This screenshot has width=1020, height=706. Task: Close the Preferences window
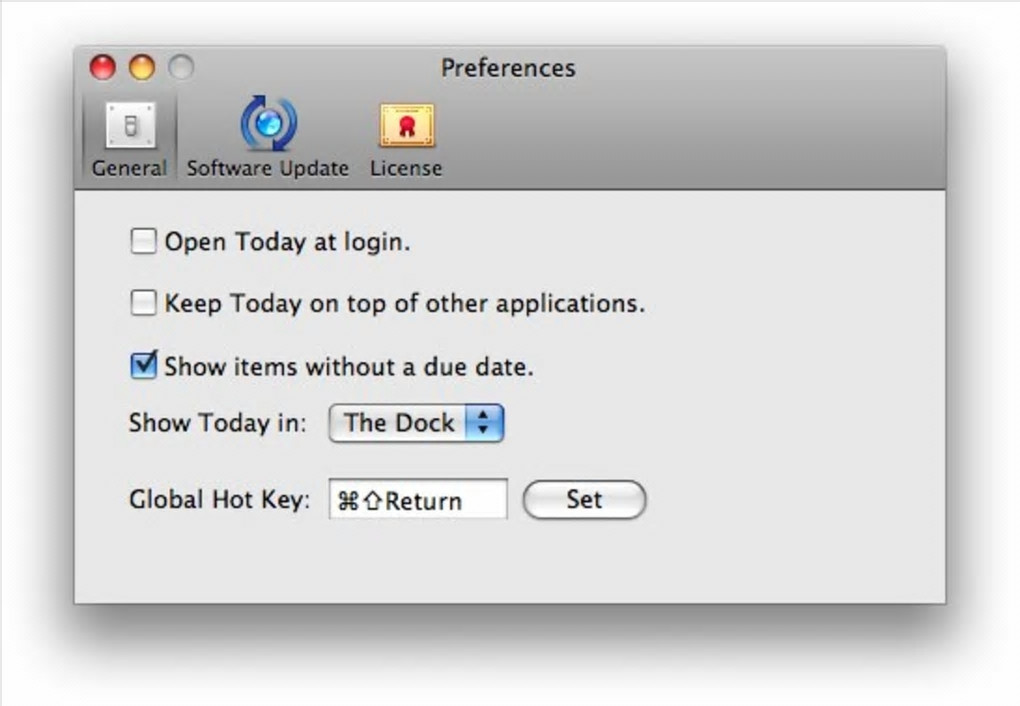click(x=103, y=68)
